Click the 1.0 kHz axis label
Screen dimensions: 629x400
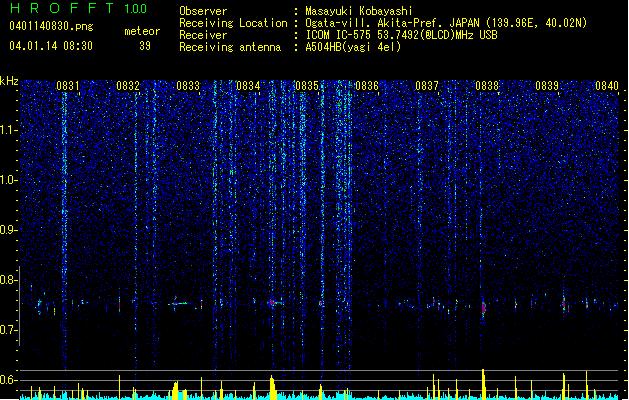pos(8,180)
